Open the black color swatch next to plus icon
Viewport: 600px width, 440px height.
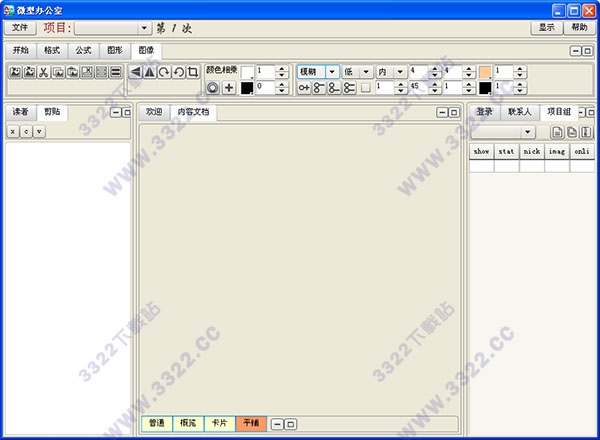[x=247, y=88]
